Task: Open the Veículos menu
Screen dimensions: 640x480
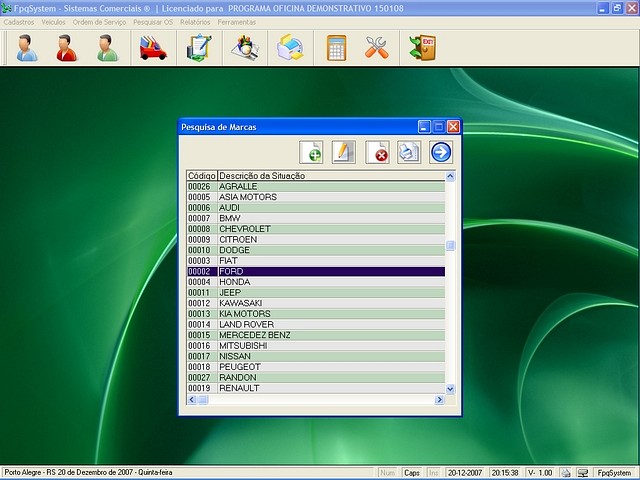Action: click(x=53, y=22)
